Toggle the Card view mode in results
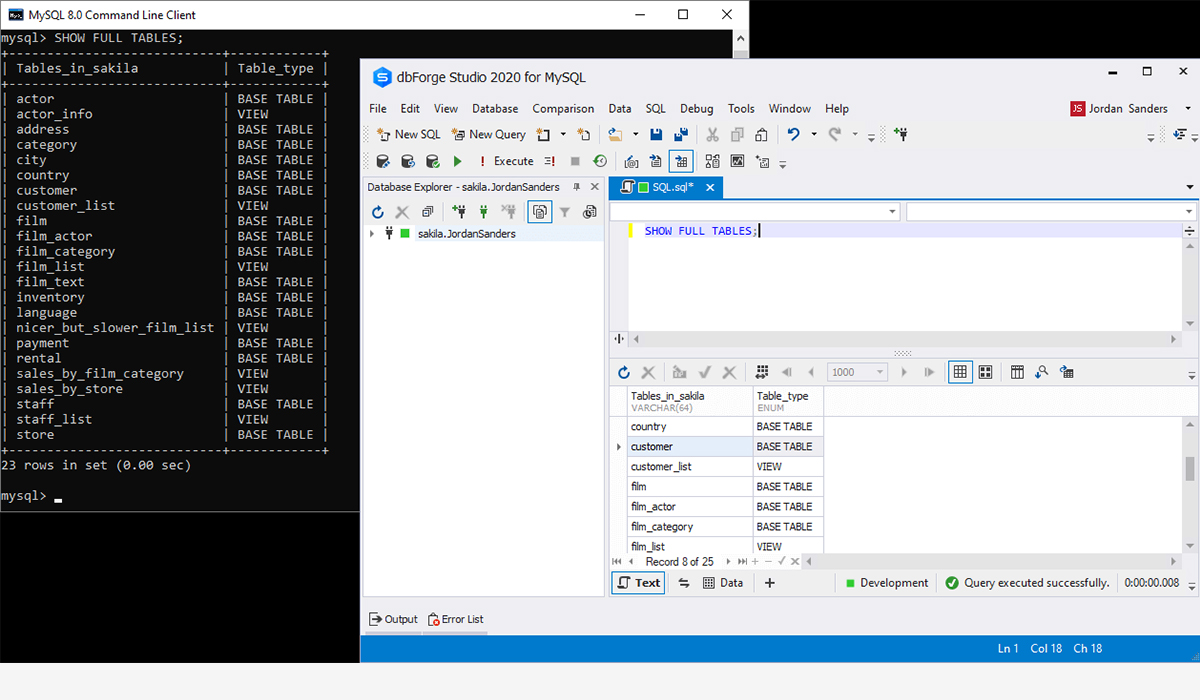 (x=985, y=372)
